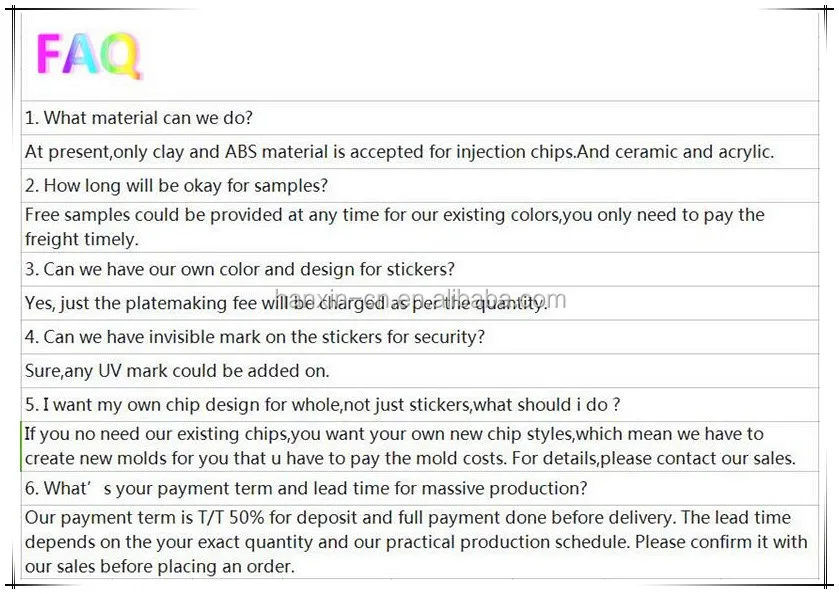Select question 4 about invisible security mark
The width and height of the screenshot is (839, 594).
(x=254, y=337)
